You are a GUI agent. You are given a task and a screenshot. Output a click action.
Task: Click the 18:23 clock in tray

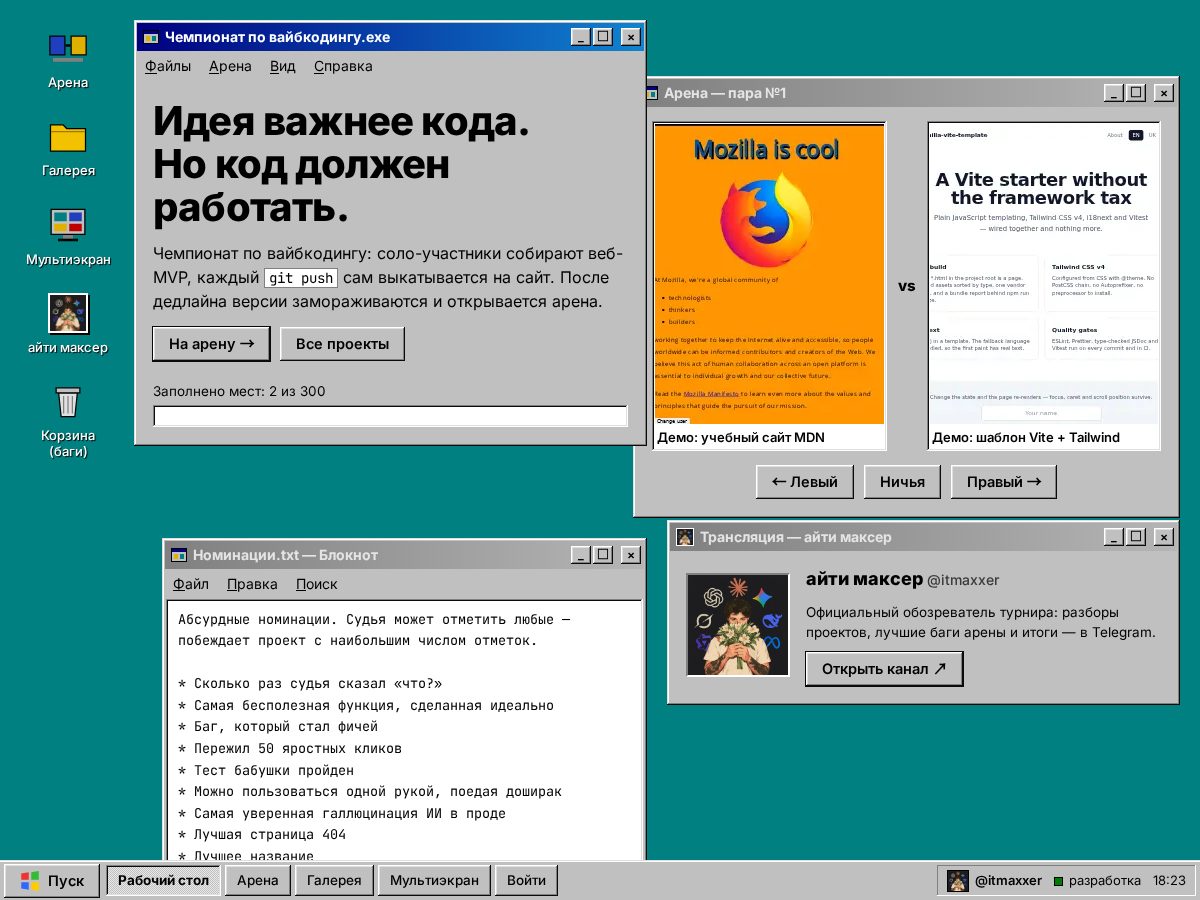click(1169, 881)
